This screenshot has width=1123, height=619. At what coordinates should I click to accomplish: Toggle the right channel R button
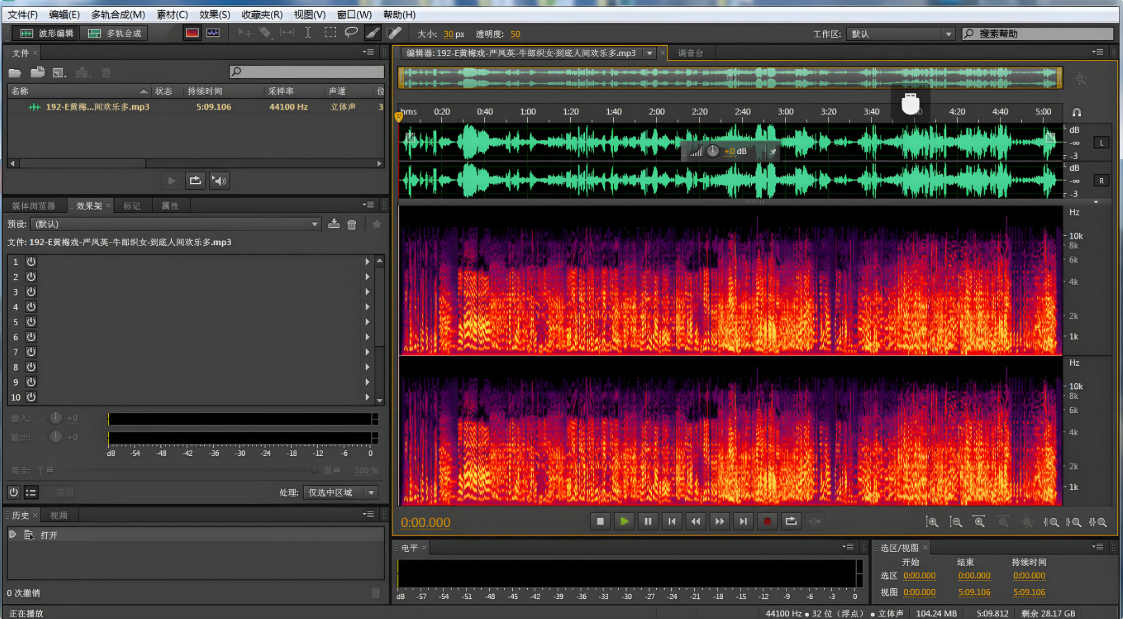click(x=1102, y=181)
